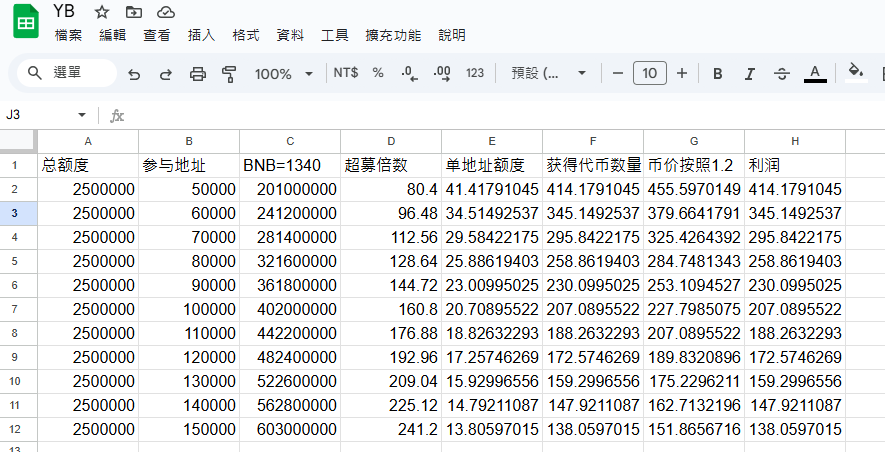Screen dimensions: 885x452
Task: Toggle bold formatting
Action: tap(717, 73)
